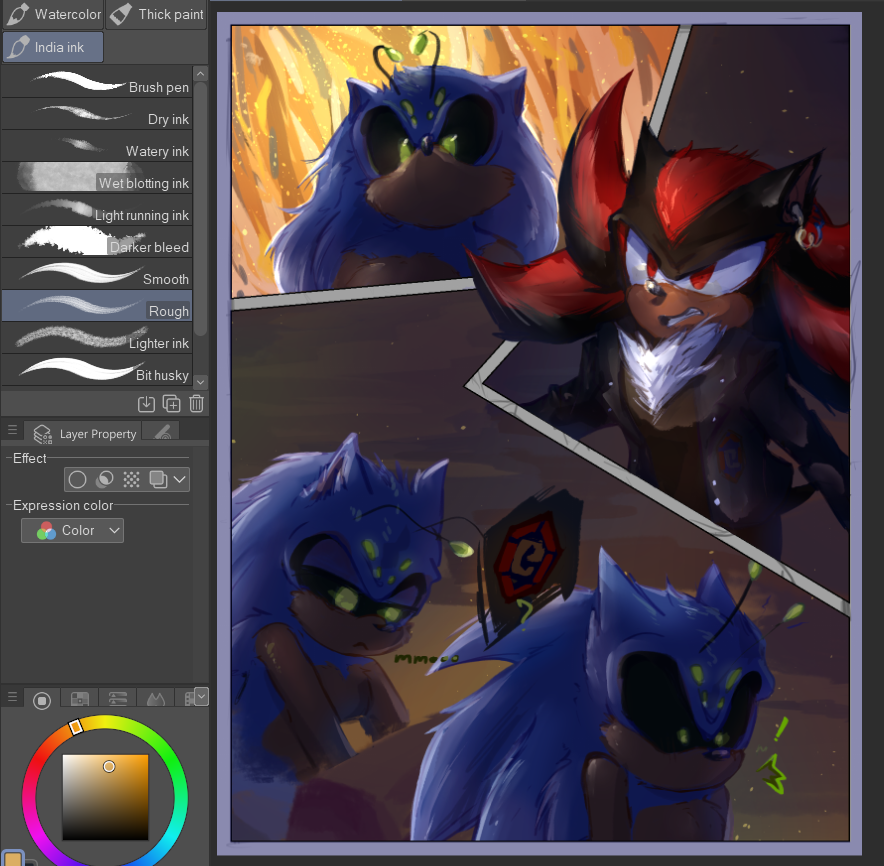This screenshot has width=884, height=866.
Task: Select the Brush pen sub tool
Action: (x=97, y=82)
